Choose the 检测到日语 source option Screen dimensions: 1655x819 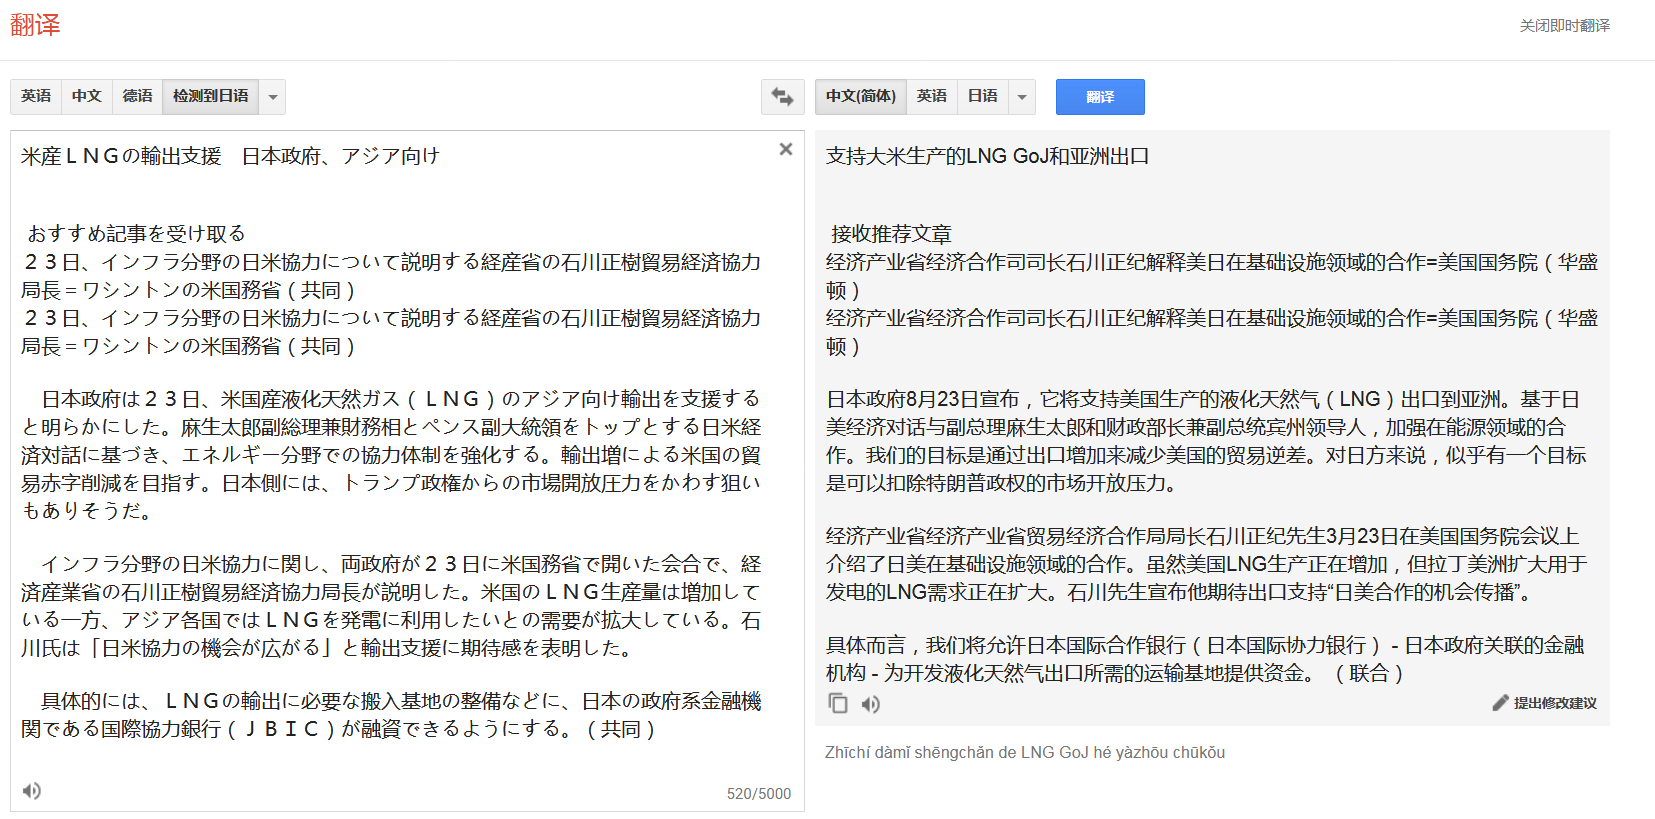click(210, 96)
